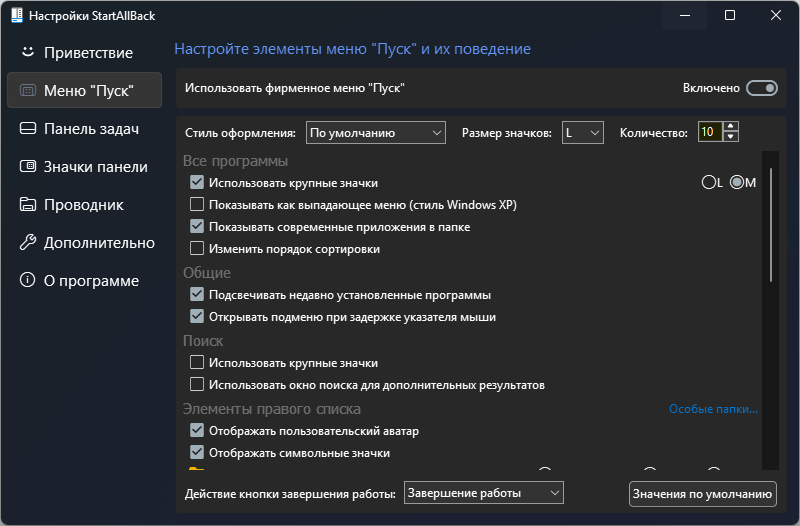Click the folder icon beside Проводник

[x=28, y=205]
